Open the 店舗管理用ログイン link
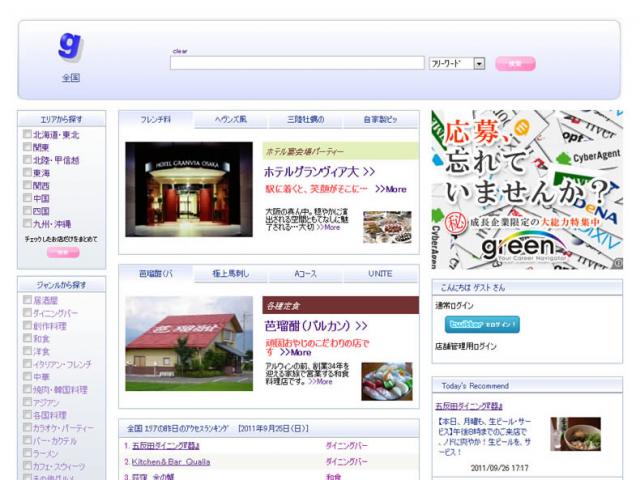The height and width of the screenshot is (480, 640). coord(466,347)
